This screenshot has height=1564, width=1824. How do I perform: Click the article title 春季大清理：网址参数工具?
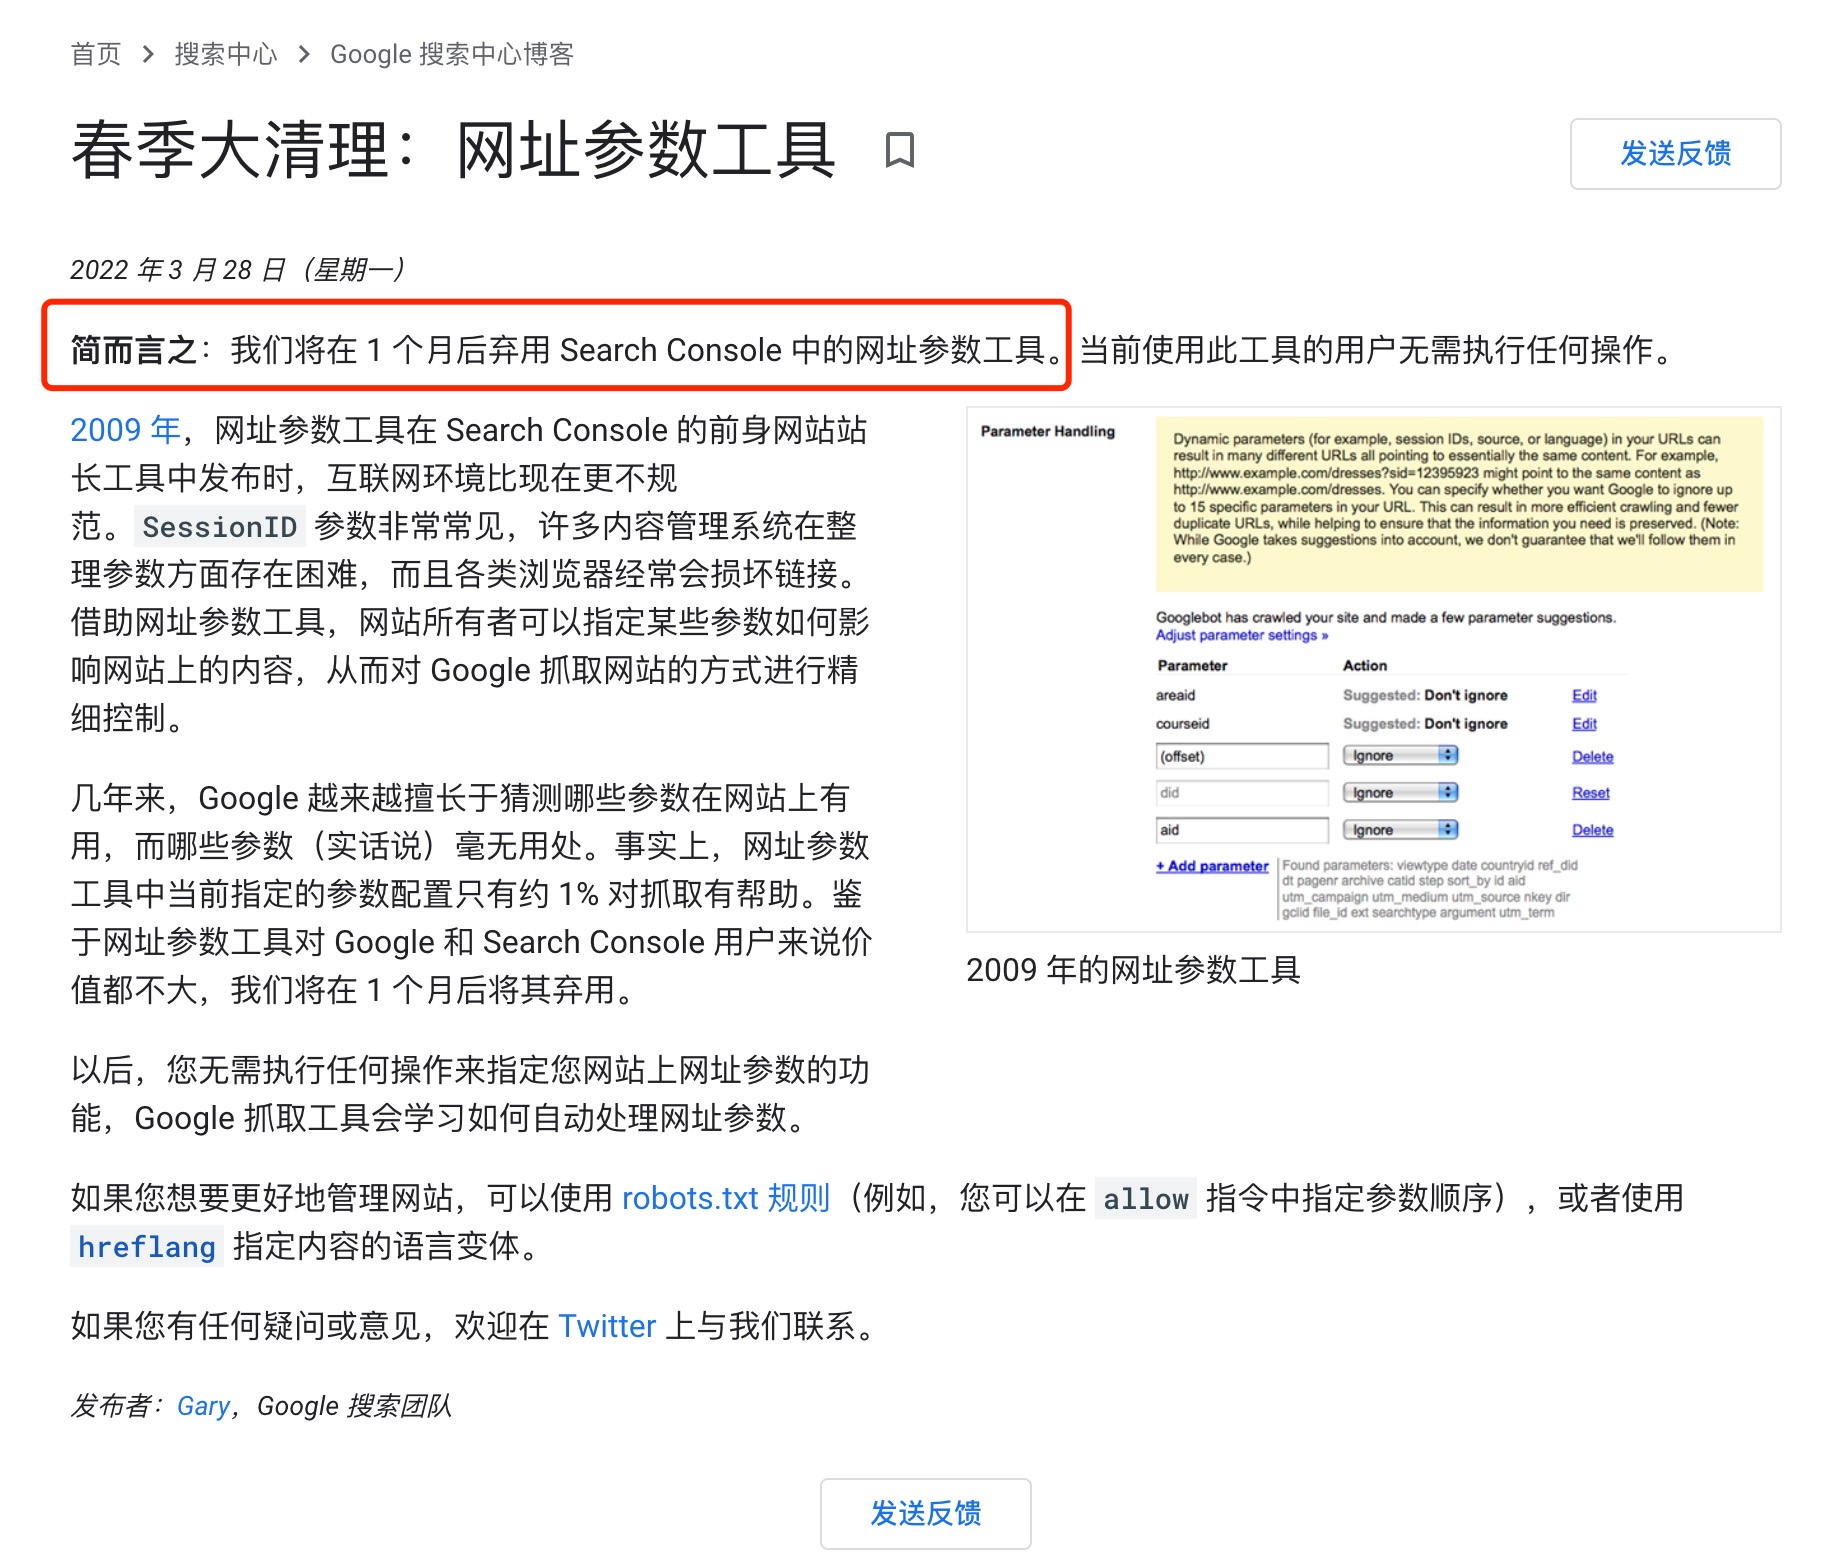pyautogui.click(x=453, y=151)
